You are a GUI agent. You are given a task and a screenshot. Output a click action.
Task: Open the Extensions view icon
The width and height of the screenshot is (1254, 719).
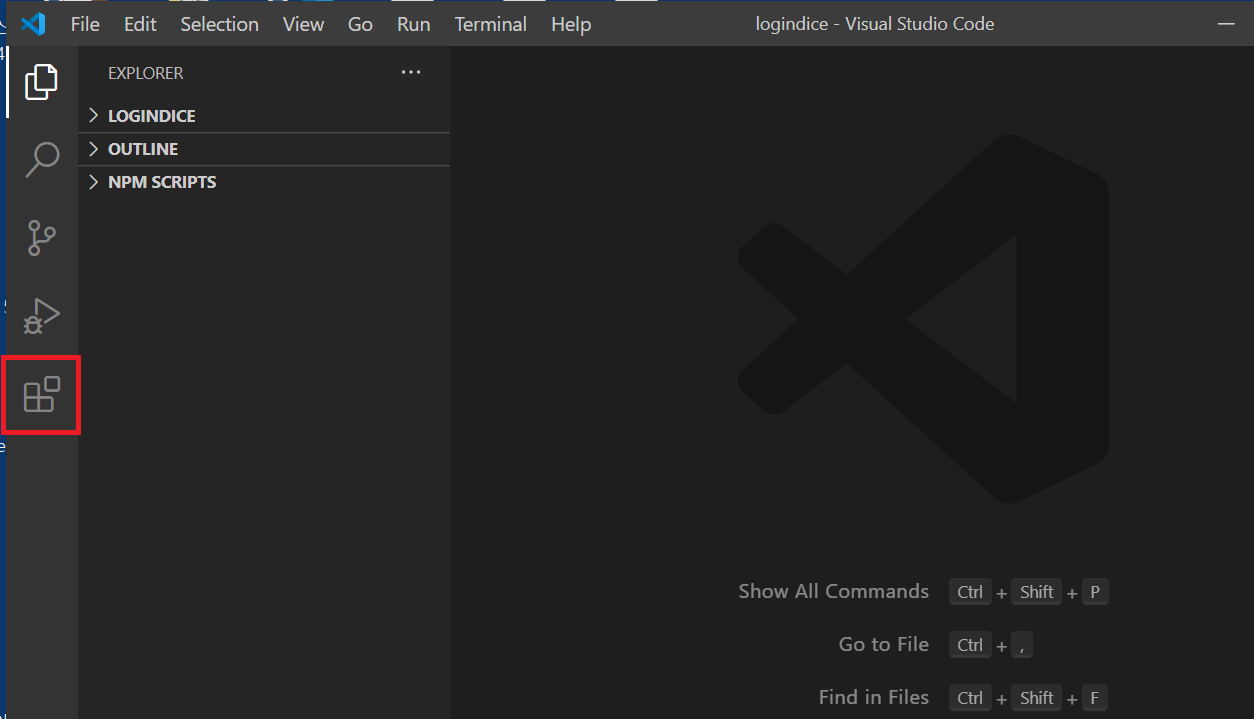pos(41,395)
